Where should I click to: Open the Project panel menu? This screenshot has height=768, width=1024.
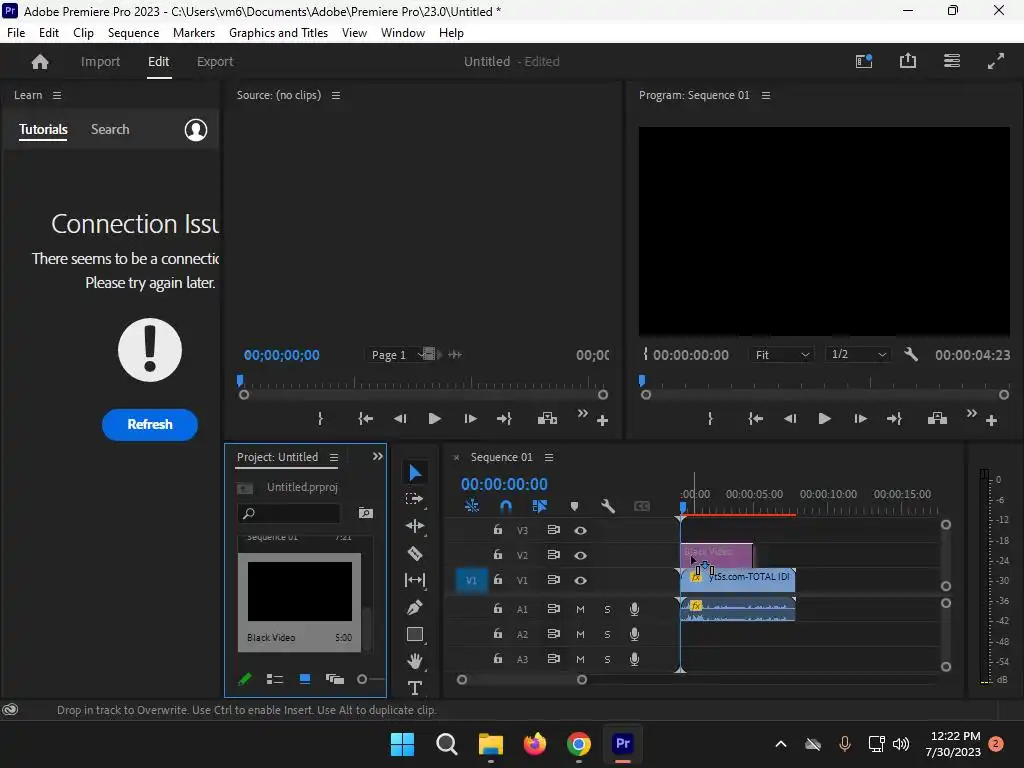click(334, 457)
